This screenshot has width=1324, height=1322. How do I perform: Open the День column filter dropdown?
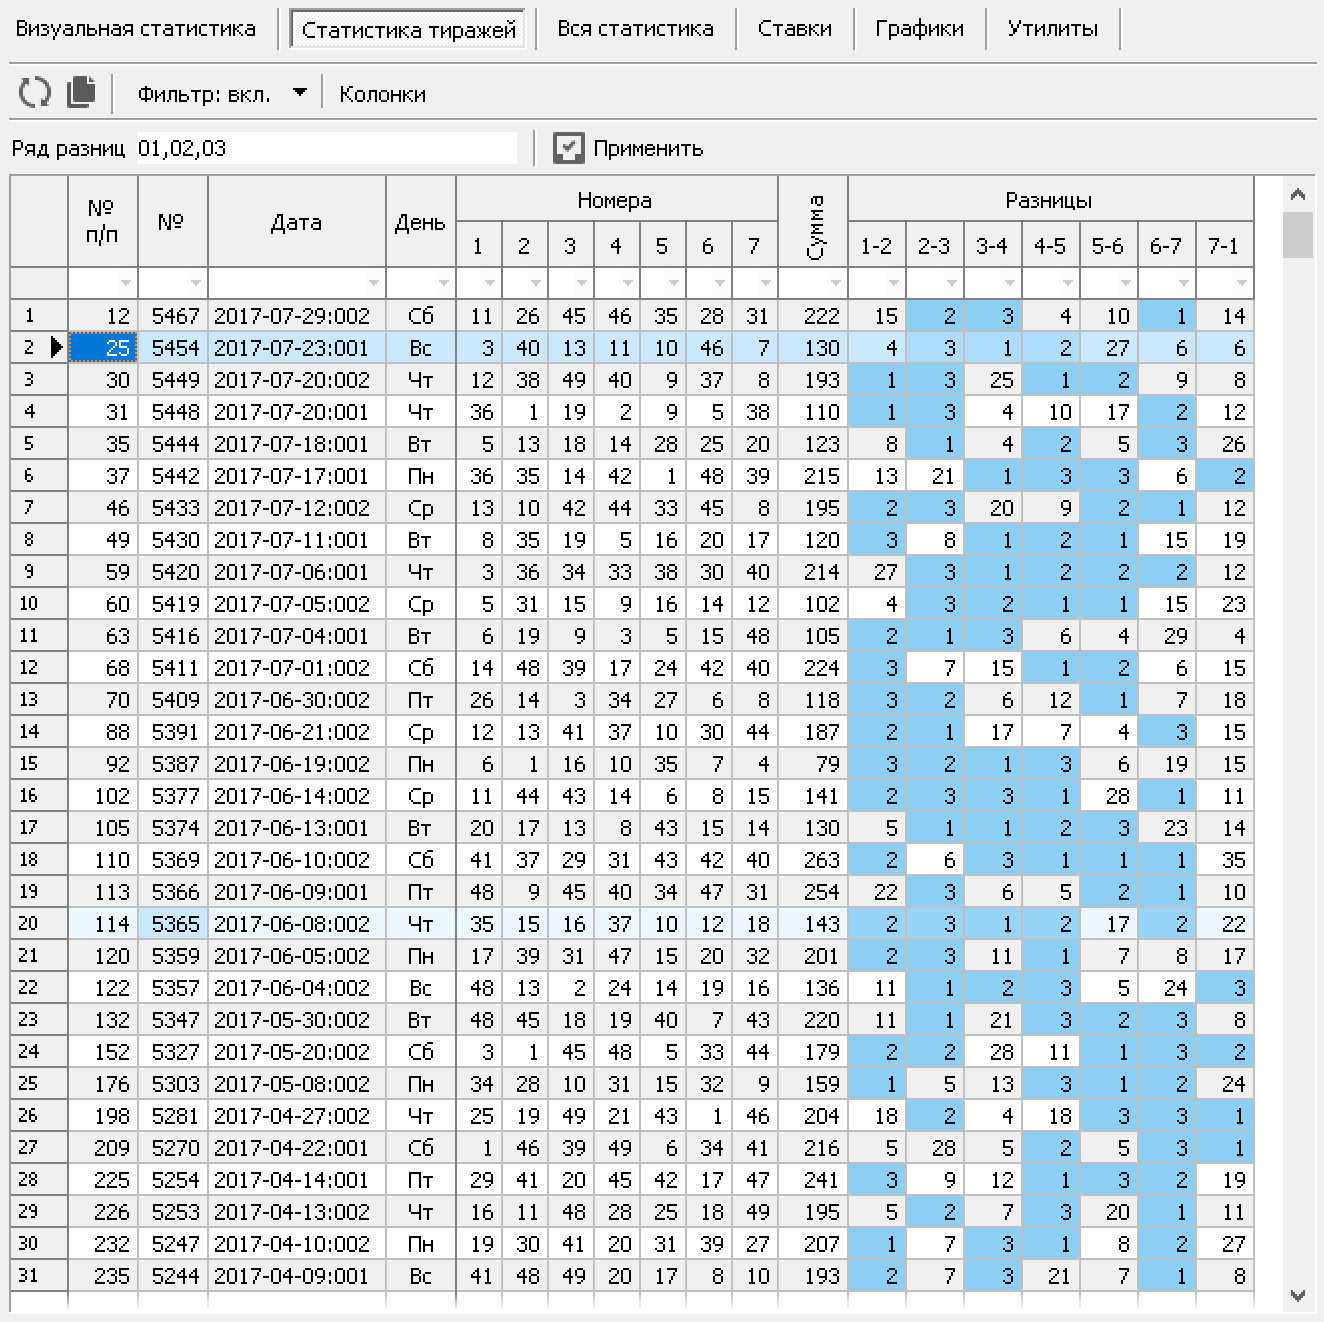(x=443, y=283)
